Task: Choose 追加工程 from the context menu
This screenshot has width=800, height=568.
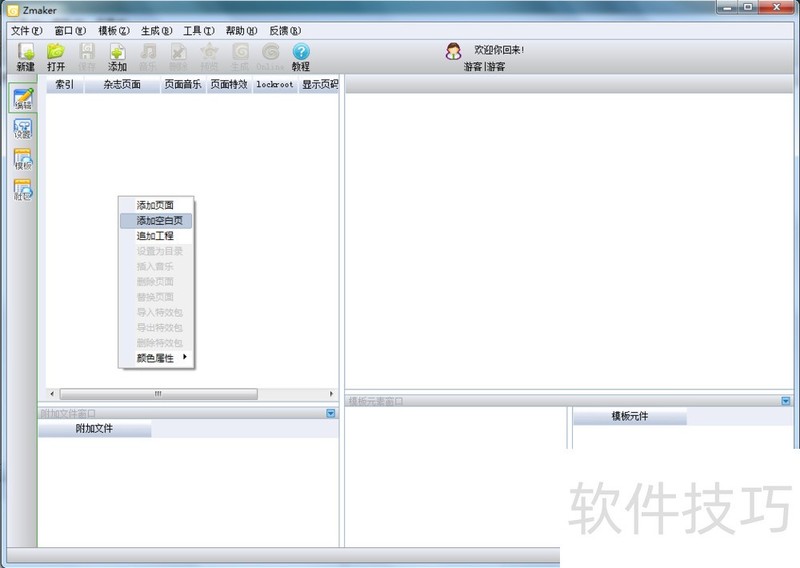Action: coord(155,236)
